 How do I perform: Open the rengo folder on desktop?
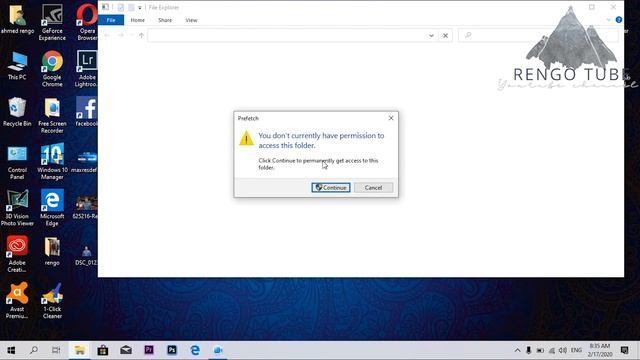coord(52,251)
